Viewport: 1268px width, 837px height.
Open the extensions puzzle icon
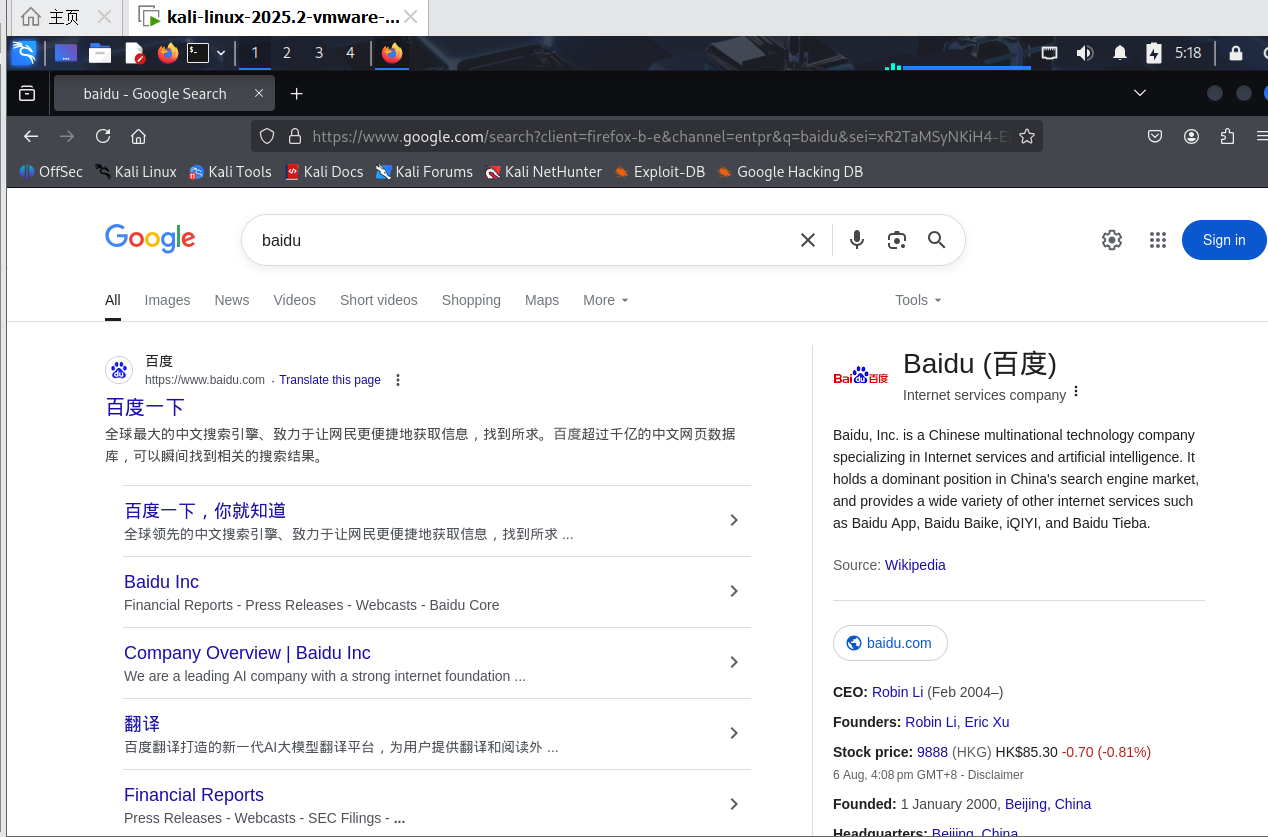pos(1228,136)
